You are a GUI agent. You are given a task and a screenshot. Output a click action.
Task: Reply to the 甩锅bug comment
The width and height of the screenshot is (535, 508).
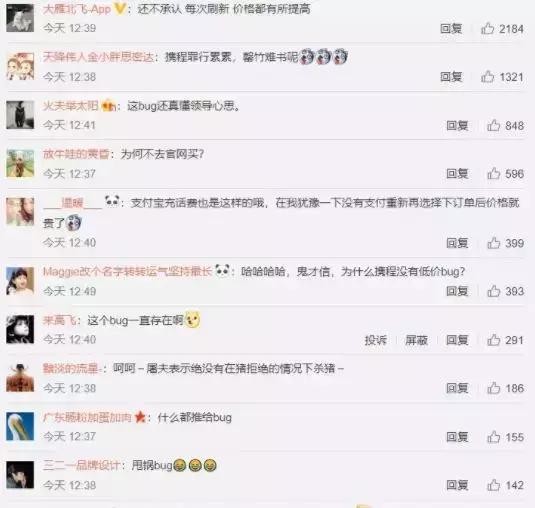(x=457, y=485)
